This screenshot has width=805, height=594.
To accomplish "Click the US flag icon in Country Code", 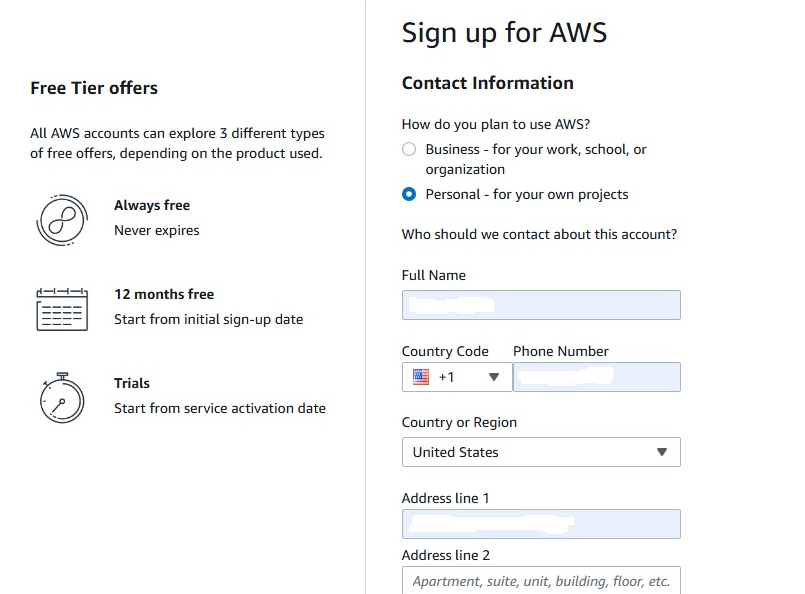I will click(x=421, y=377).
